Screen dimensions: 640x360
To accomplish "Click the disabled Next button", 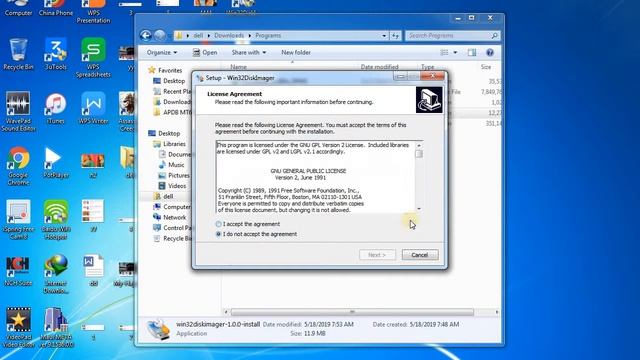I will 377,255.
